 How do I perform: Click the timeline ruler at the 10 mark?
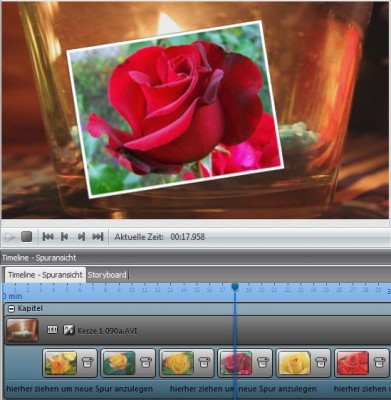[x=132, y=290]
